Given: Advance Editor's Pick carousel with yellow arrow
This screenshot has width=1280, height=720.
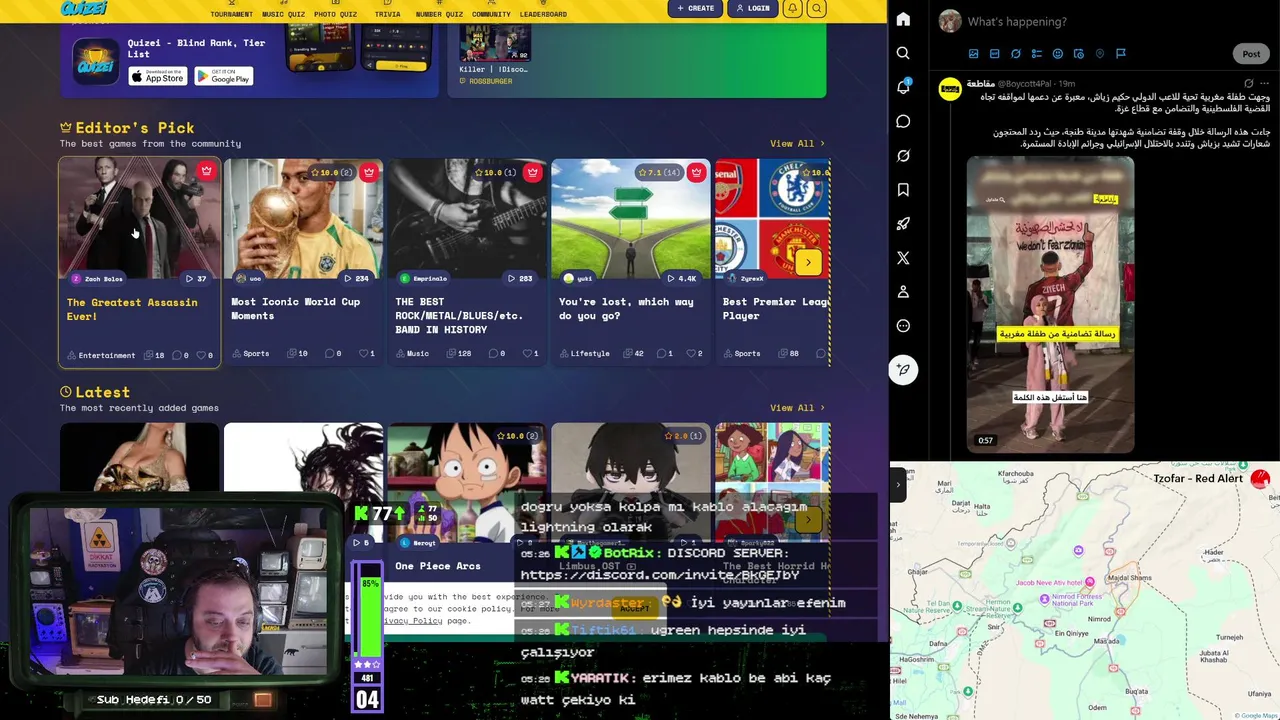Looking at the screenshot, I should click(808, 262).
